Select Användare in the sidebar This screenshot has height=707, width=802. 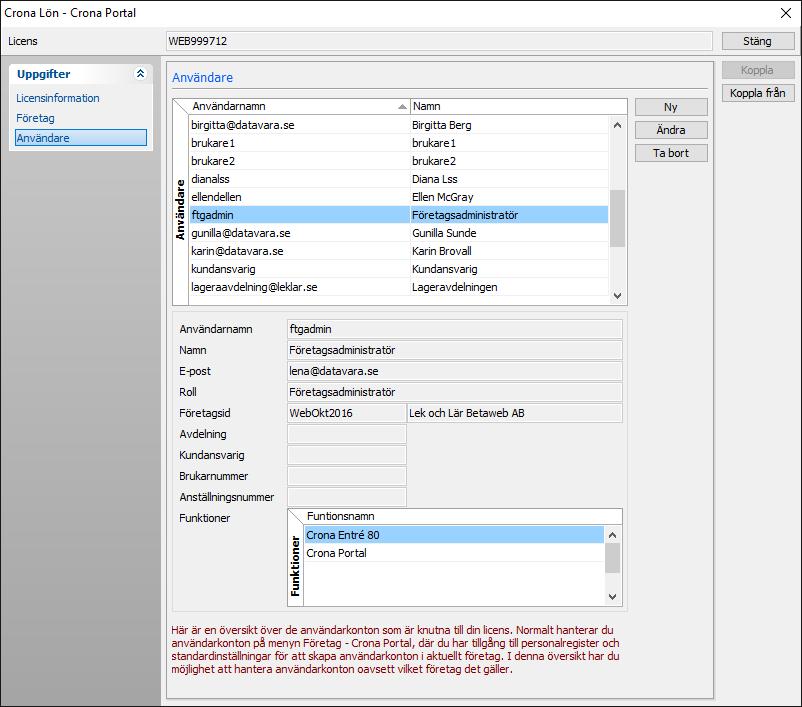click(x=81, y=138)
